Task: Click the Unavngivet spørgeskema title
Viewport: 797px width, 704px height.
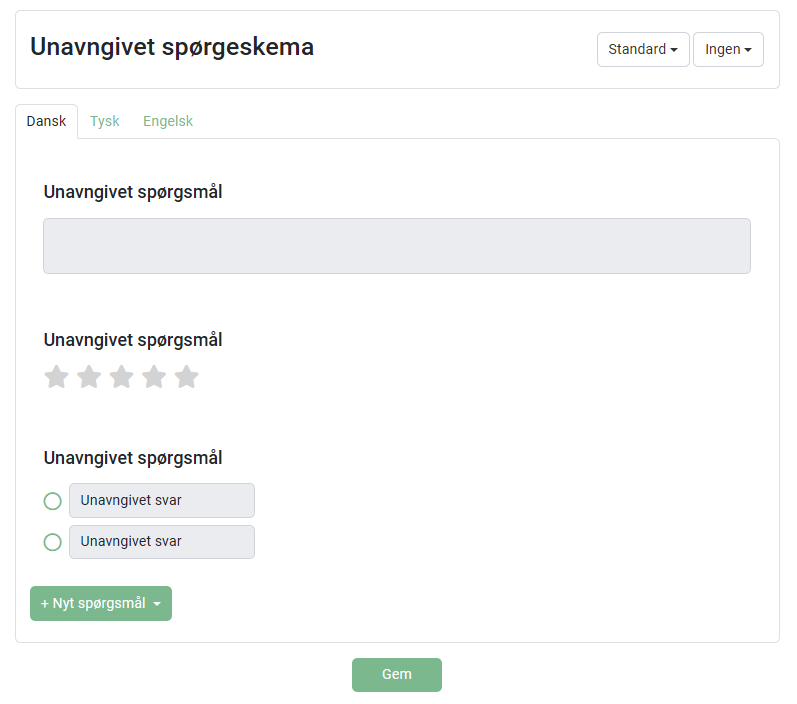Action: point(172,47)
